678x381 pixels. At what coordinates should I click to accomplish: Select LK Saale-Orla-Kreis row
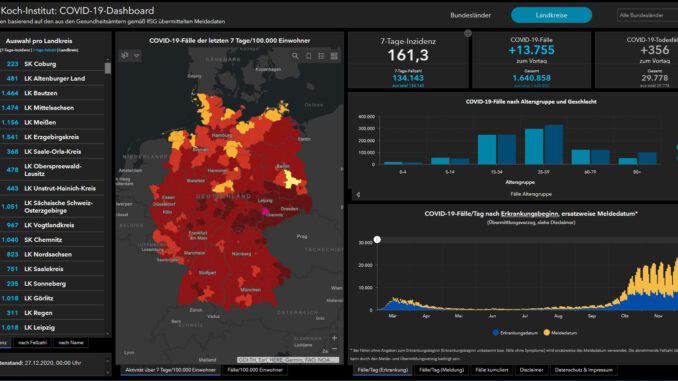pos(52,152)
